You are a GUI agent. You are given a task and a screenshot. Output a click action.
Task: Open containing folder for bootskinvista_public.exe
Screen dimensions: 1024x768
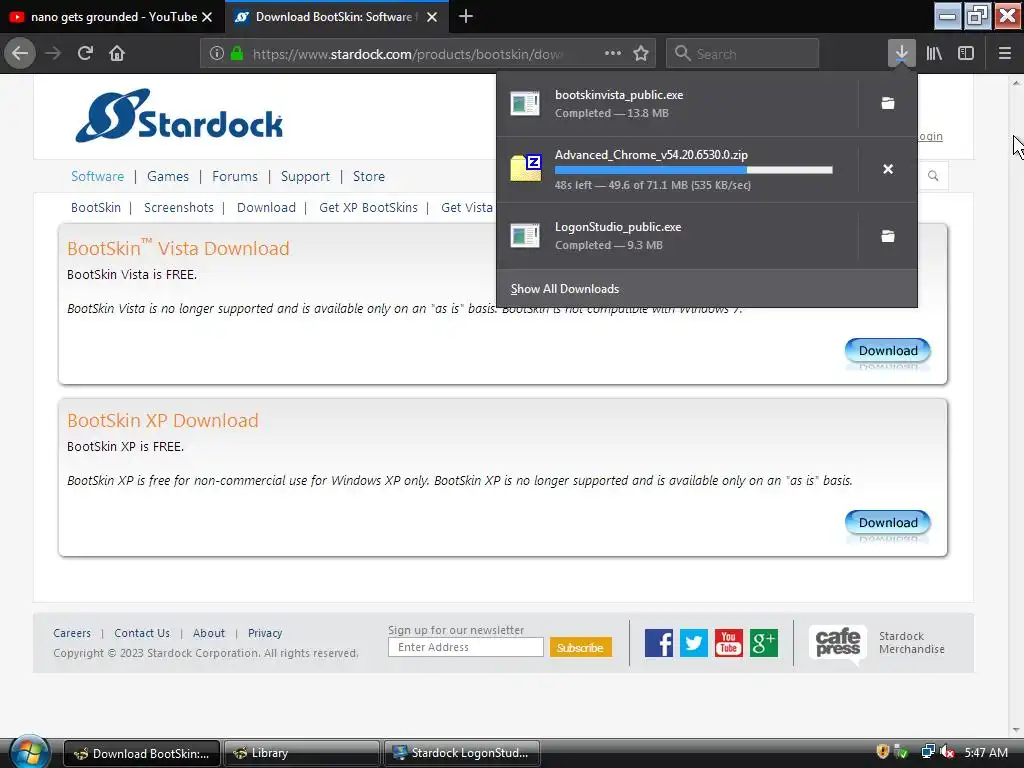(888, 103)
